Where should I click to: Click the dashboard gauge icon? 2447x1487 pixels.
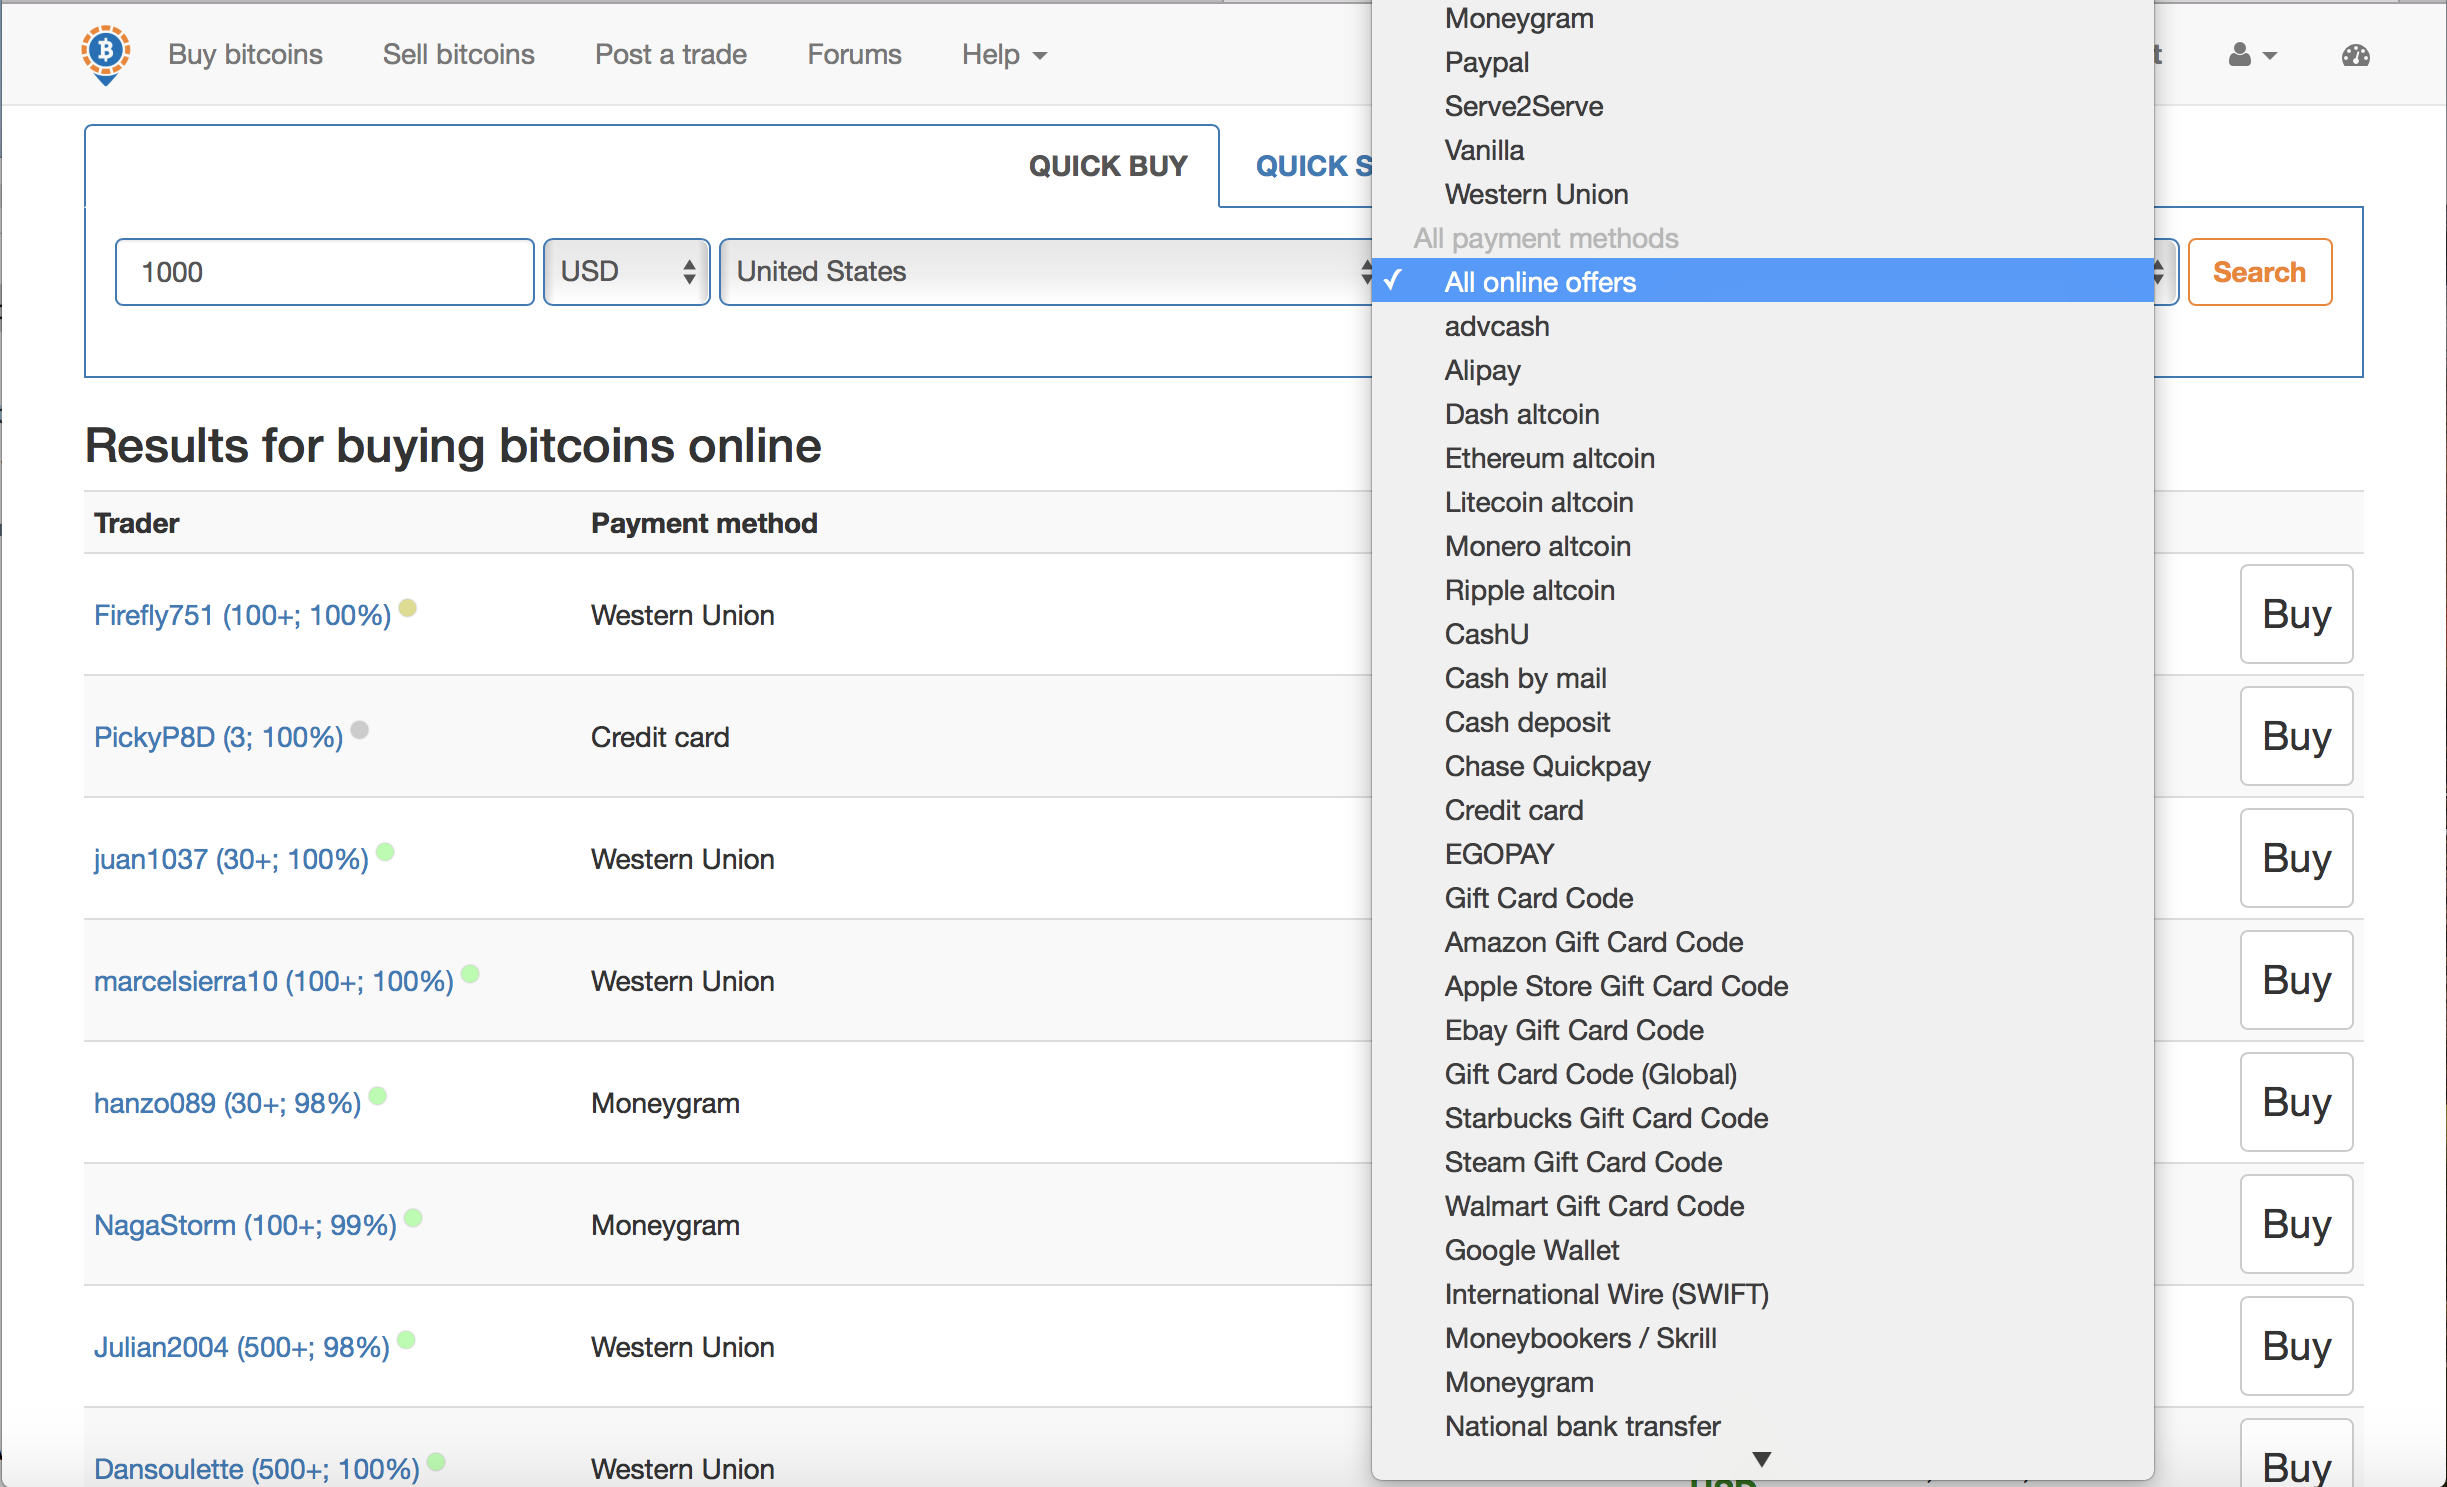coord(2355,55)
